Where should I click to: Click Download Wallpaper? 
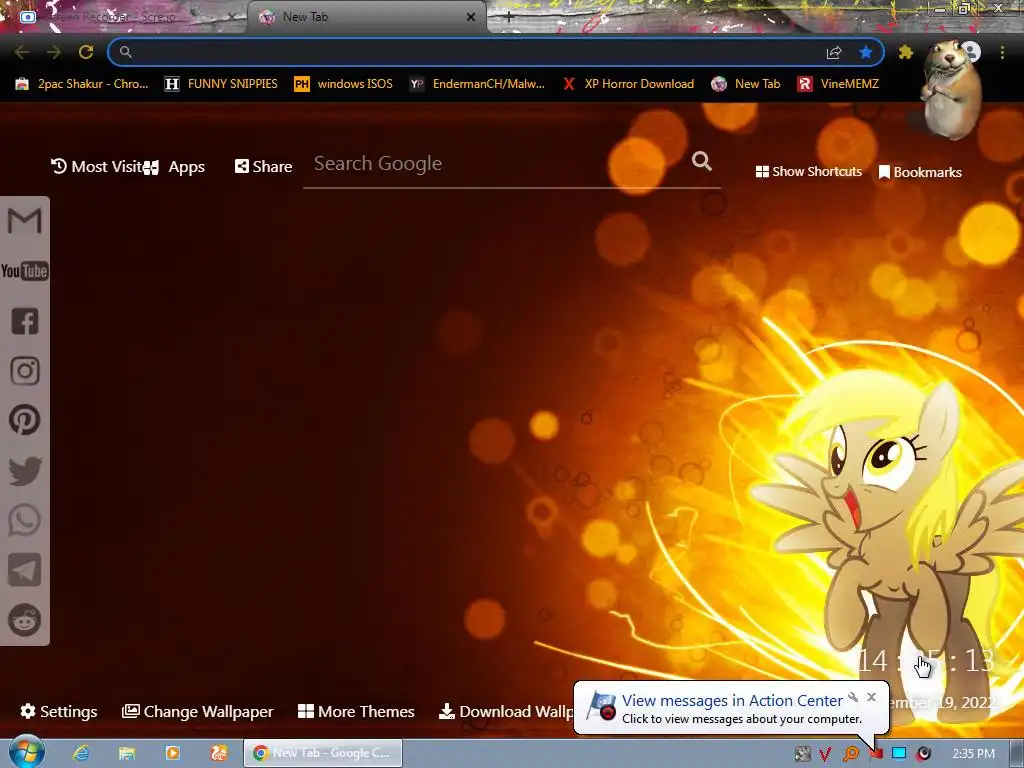[x=506, y=711]
